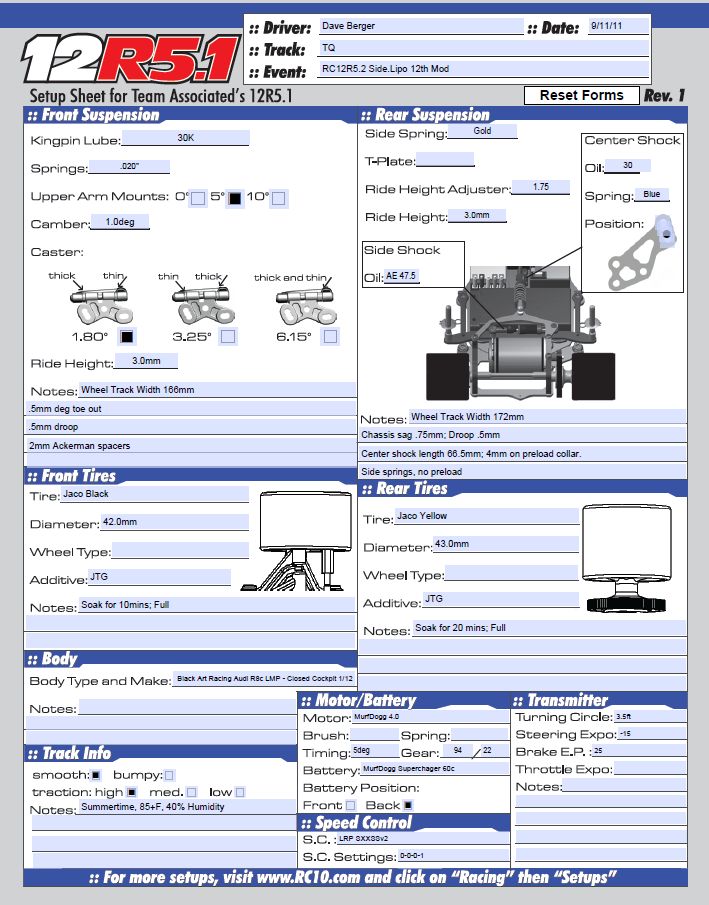Toggle the Back battery position box
This screenshot has height=905, width=709.
click(x=408, y=805)
